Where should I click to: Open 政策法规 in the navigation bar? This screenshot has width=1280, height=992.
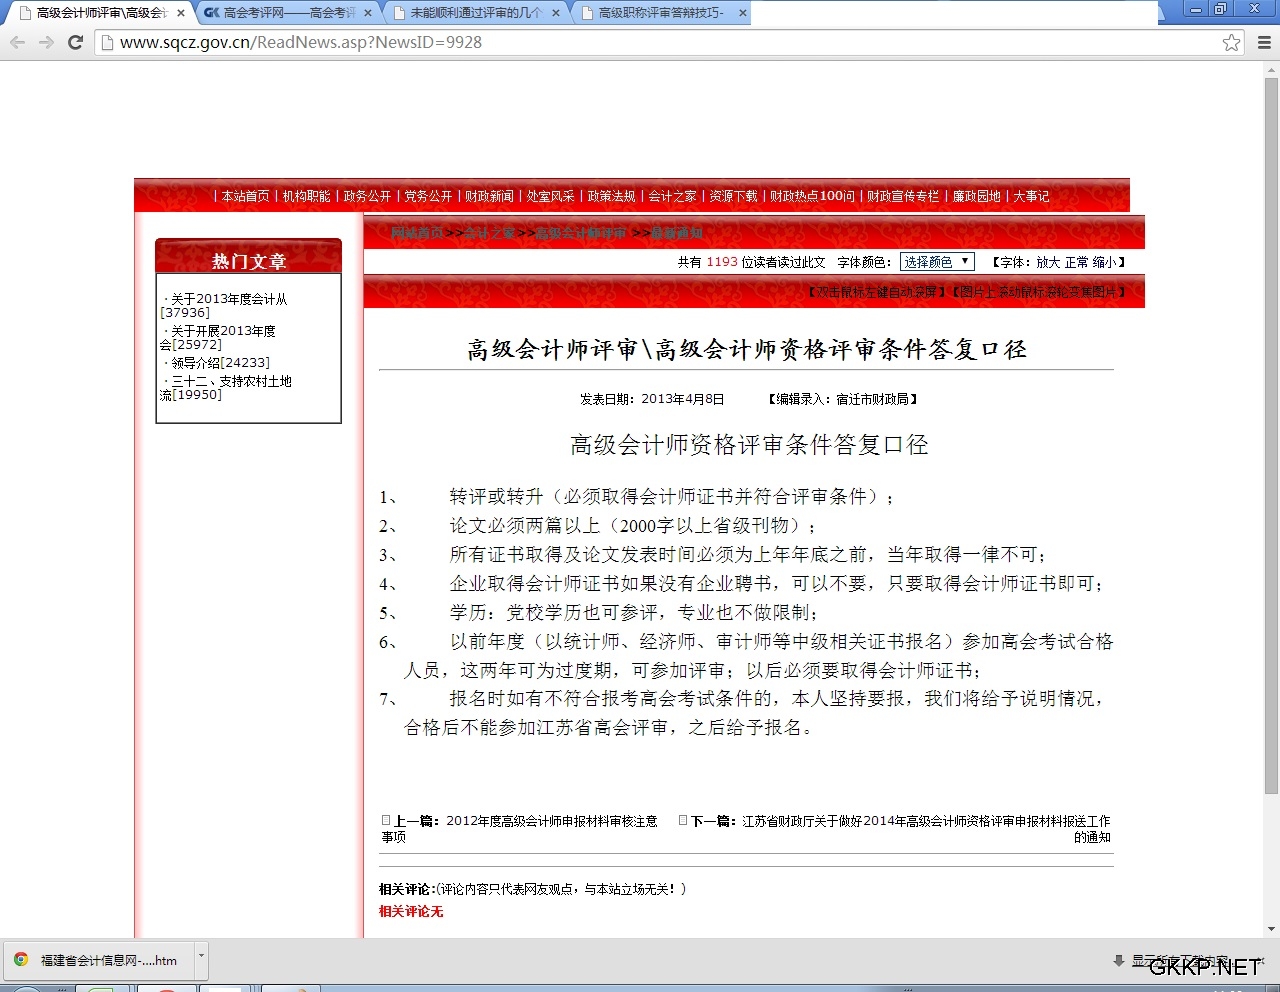tap(611, 196)
